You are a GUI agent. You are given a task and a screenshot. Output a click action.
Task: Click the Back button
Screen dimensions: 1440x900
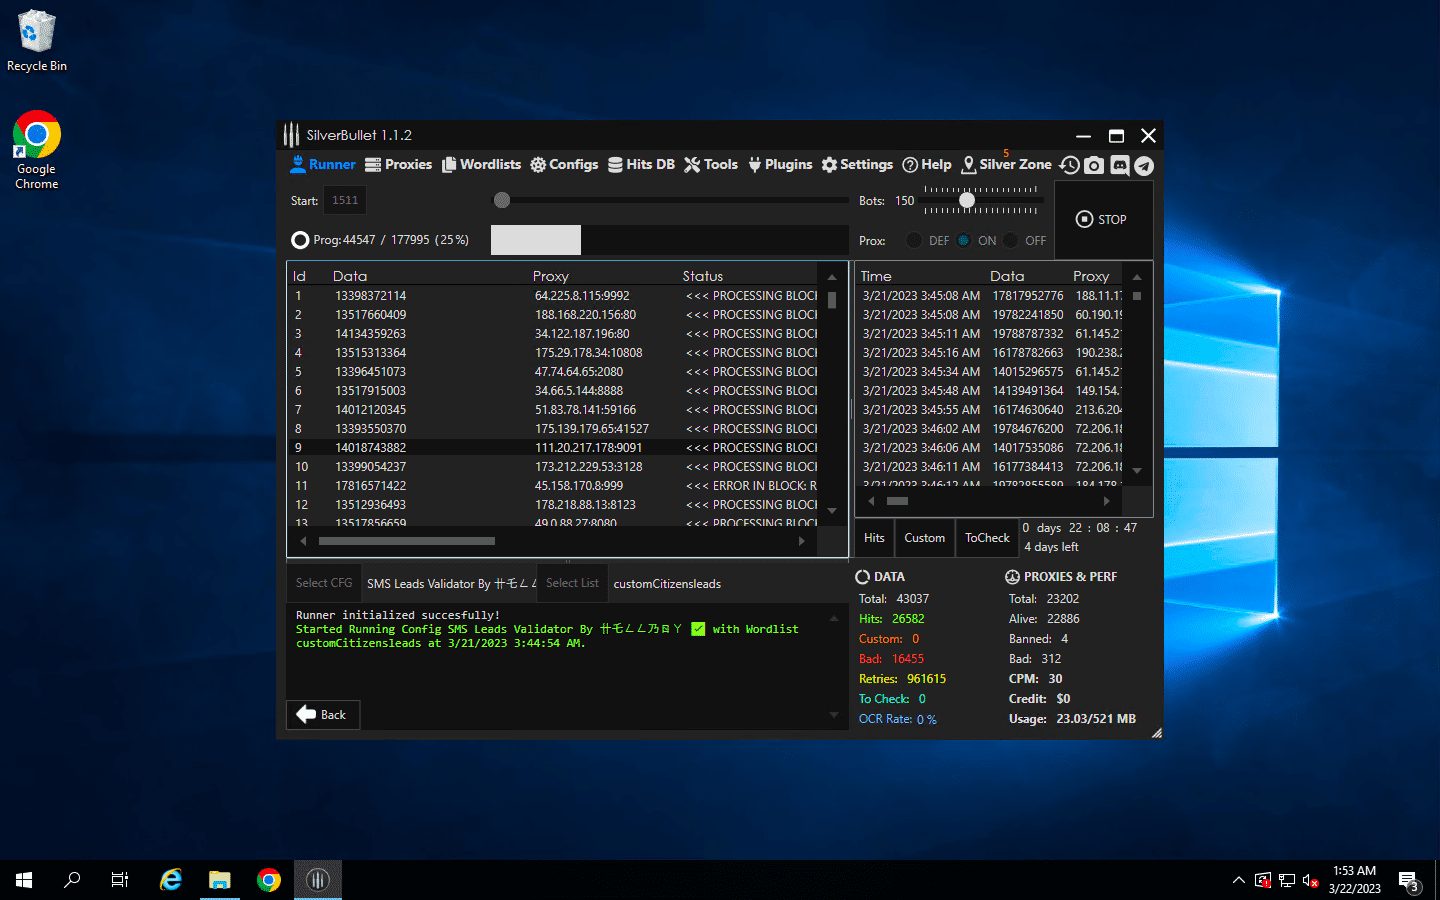click(x=323, y=715)
